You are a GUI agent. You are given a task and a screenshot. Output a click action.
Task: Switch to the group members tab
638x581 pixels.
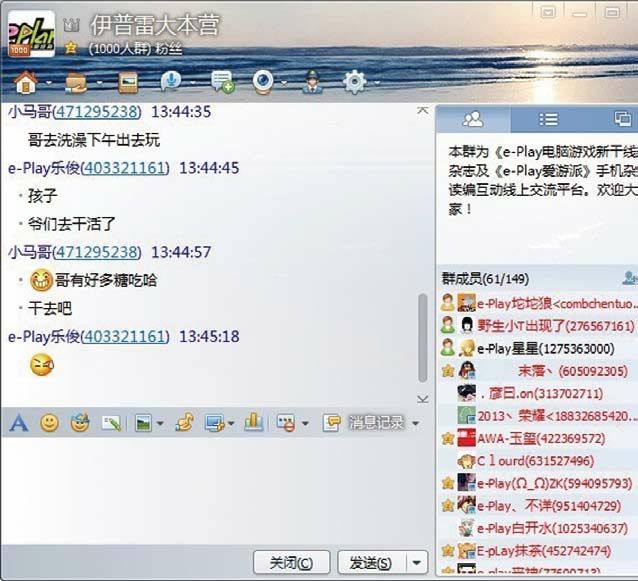[x=473, y=119]
